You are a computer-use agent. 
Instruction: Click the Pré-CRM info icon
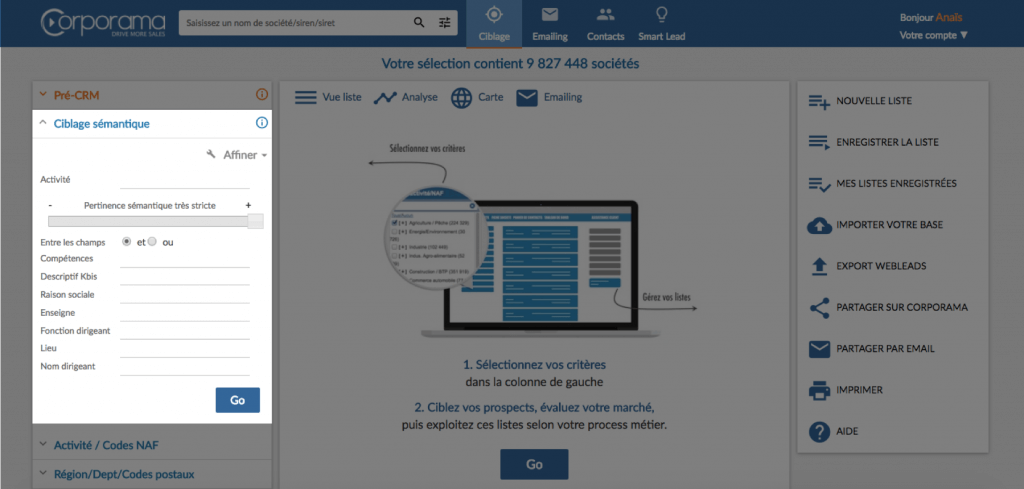[x=262, y=95]
